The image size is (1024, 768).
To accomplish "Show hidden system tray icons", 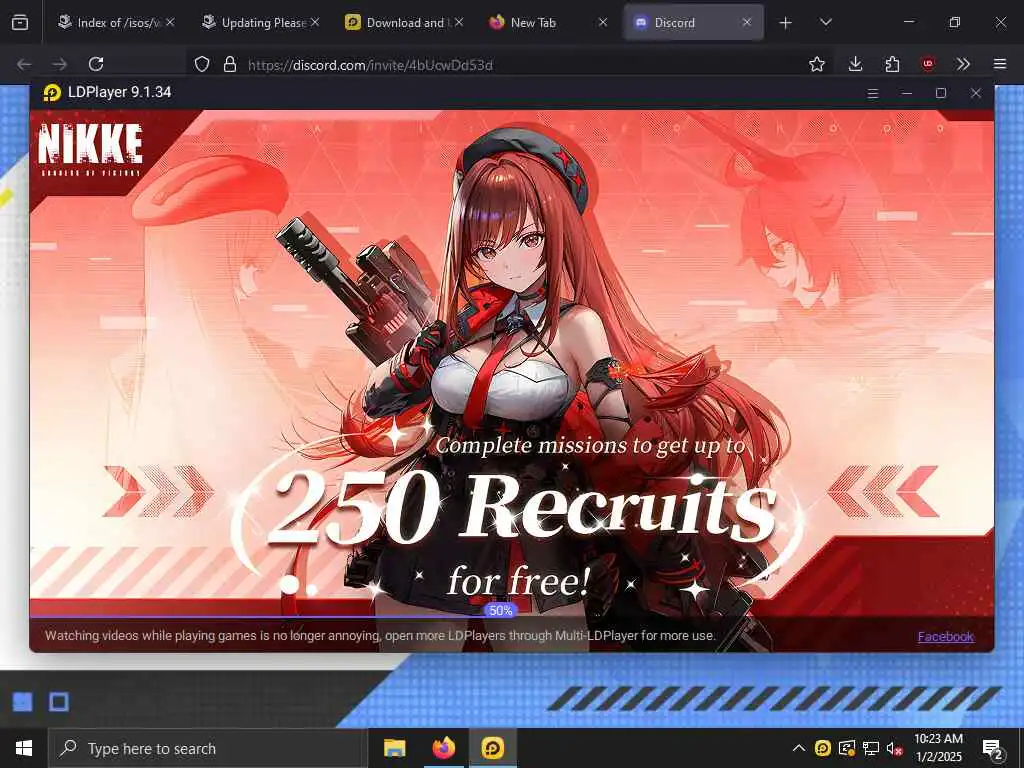I will (799, 748).
